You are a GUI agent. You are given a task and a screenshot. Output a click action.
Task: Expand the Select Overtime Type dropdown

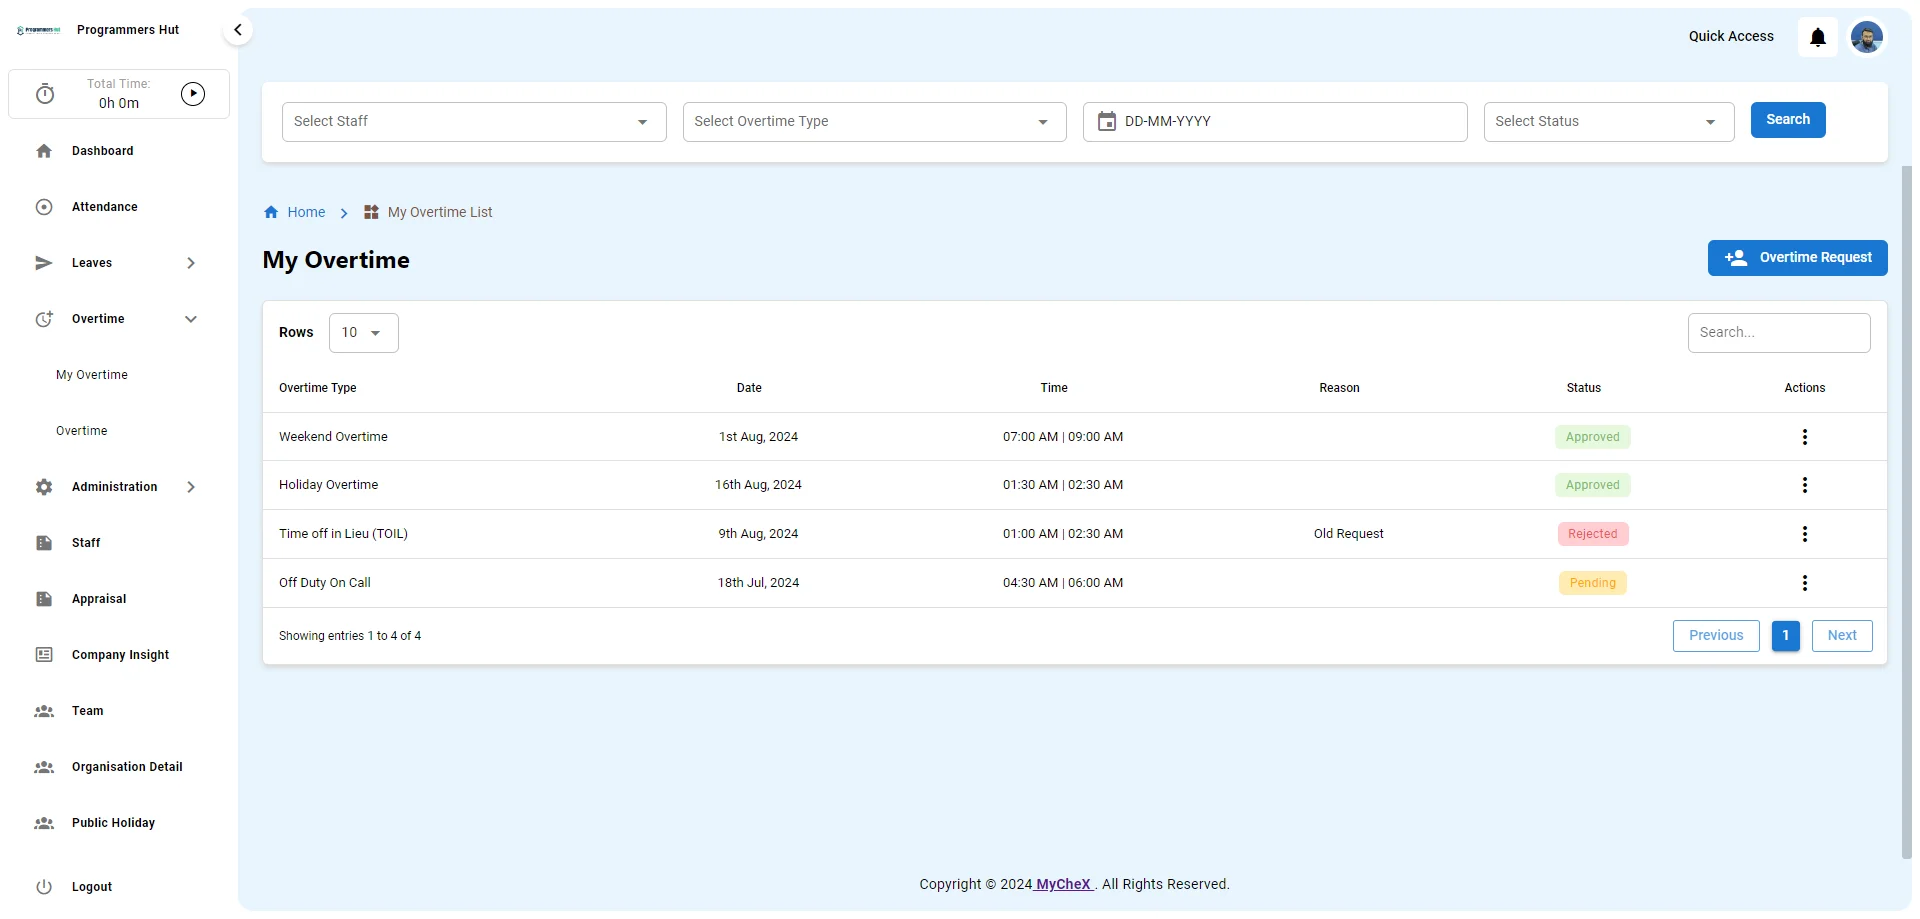pos(874,122)
